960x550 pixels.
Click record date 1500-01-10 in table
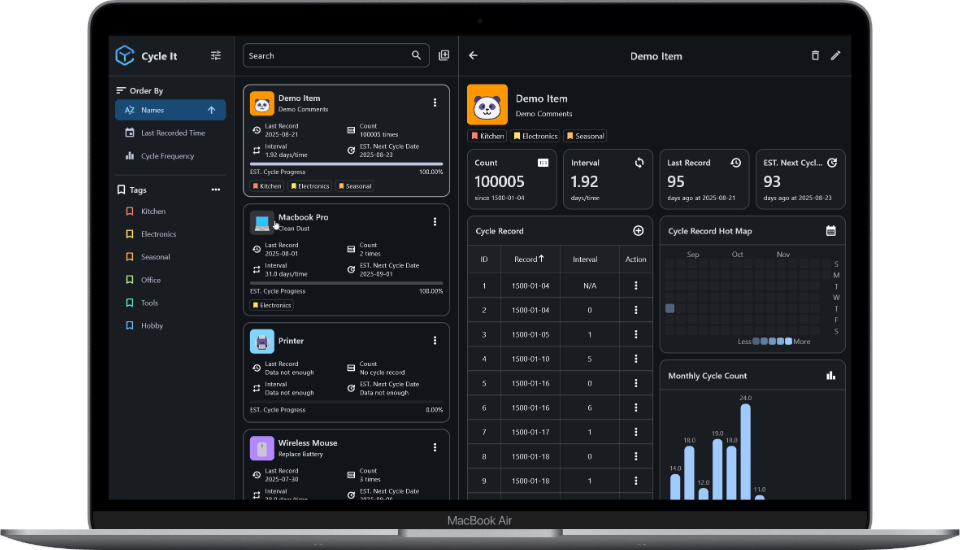tap(530, 359)
